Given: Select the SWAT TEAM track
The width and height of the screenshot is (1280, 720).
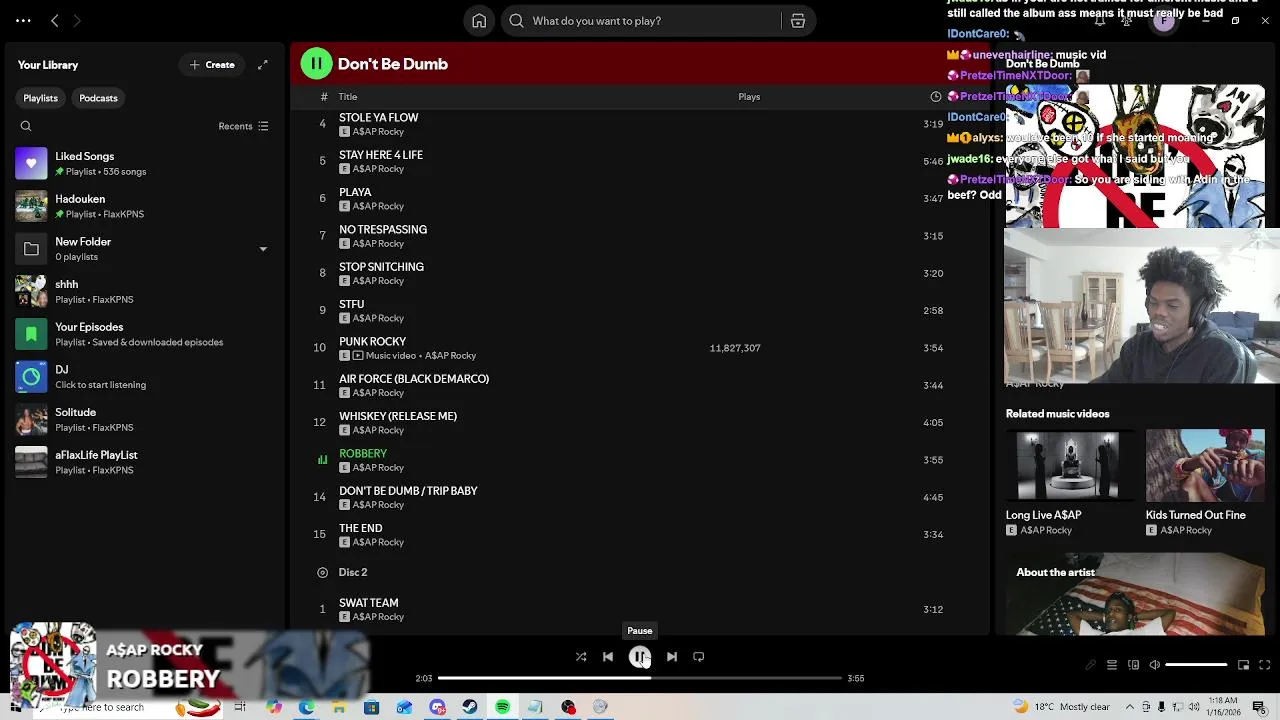Looking at the screenshot, I should (640, 609).
